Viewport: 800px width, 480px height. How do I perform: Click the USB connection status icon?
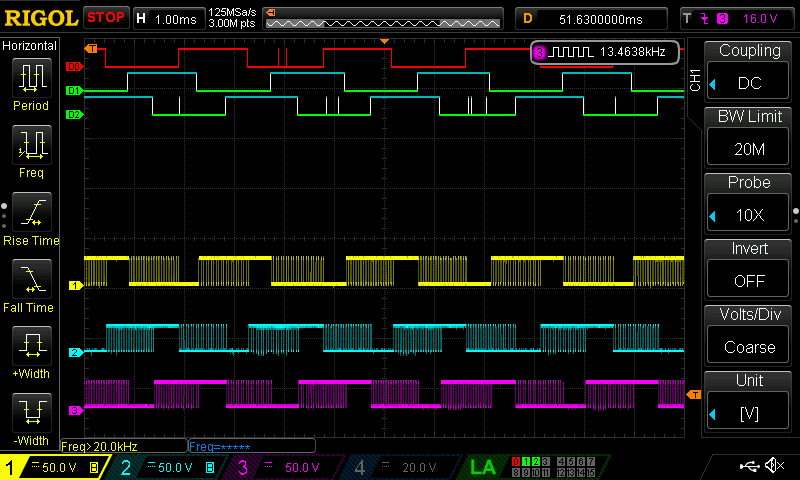click(x=750, y=465)
